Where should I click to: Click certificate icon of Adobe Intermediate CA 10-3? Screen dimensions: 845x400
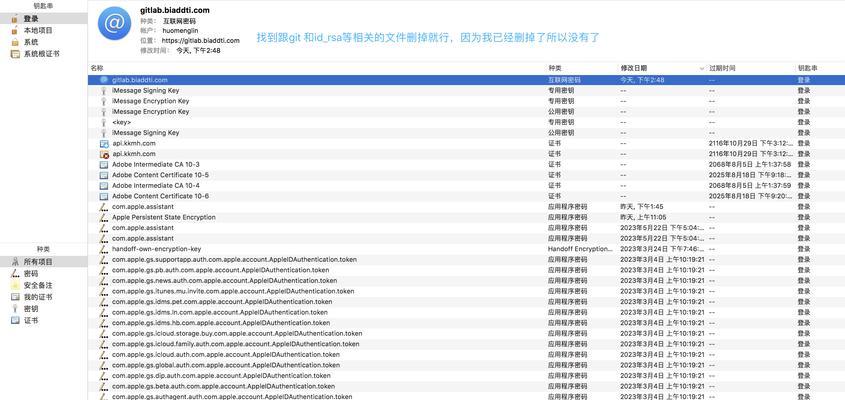coord(104,164)
